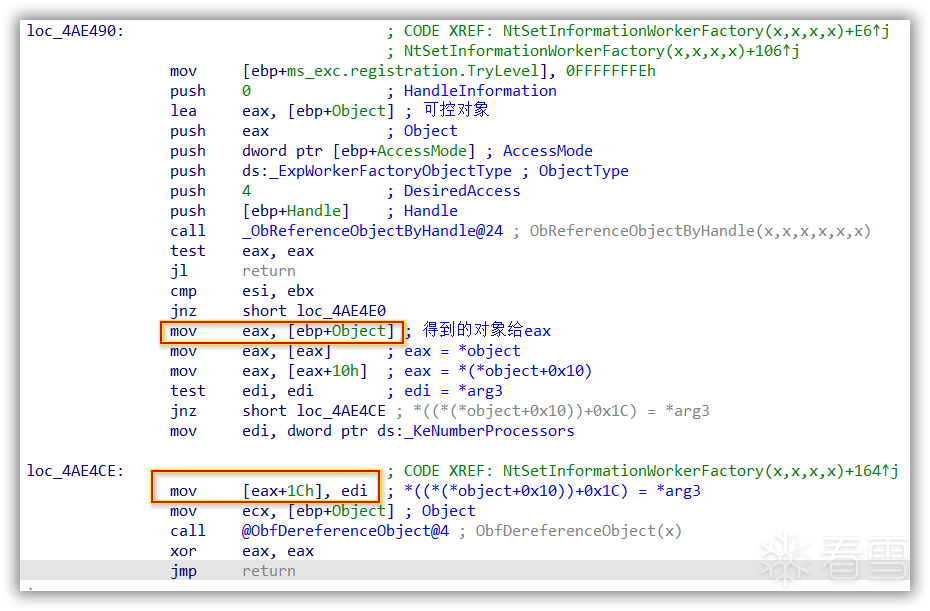
Task: Click the 'eax = *(*object+0x10)' comment
Action: [498, 371]
